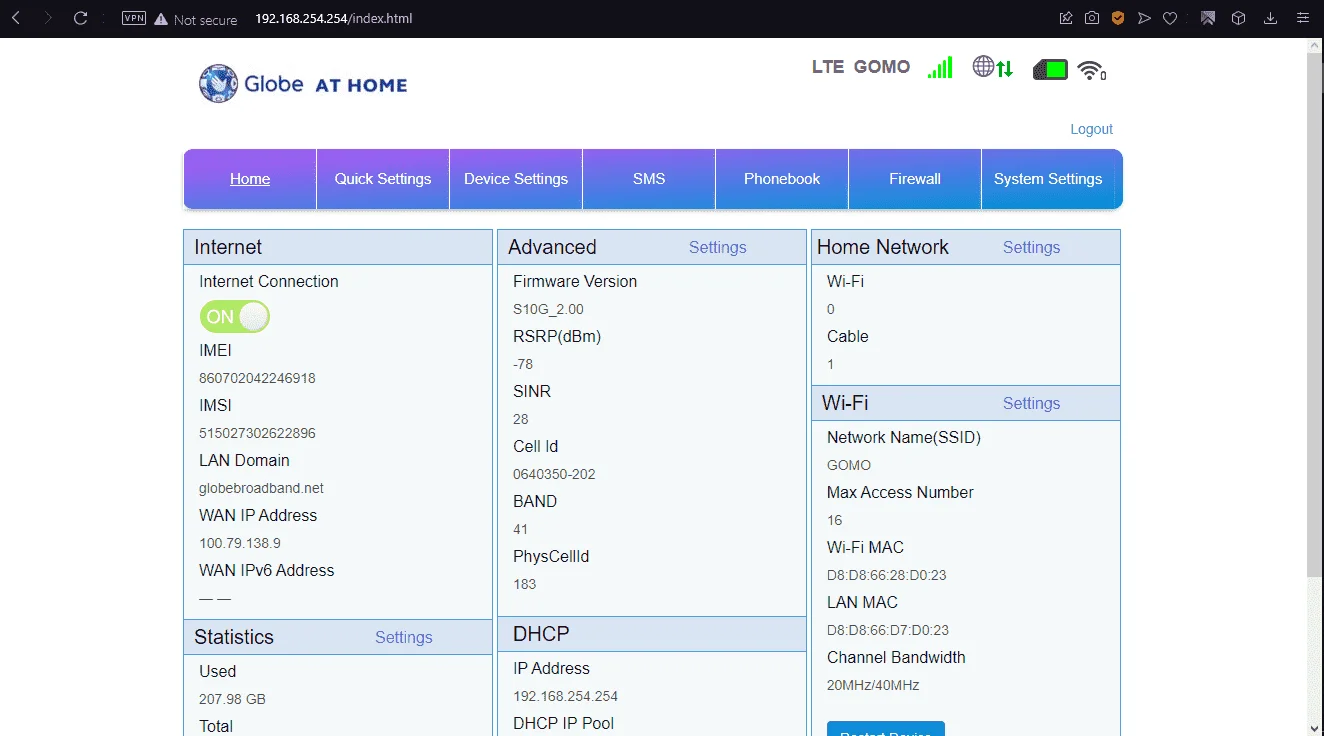Click the grey chevron extension icon
This screenshot has width=1324, height=736.
click(1208, 18)
